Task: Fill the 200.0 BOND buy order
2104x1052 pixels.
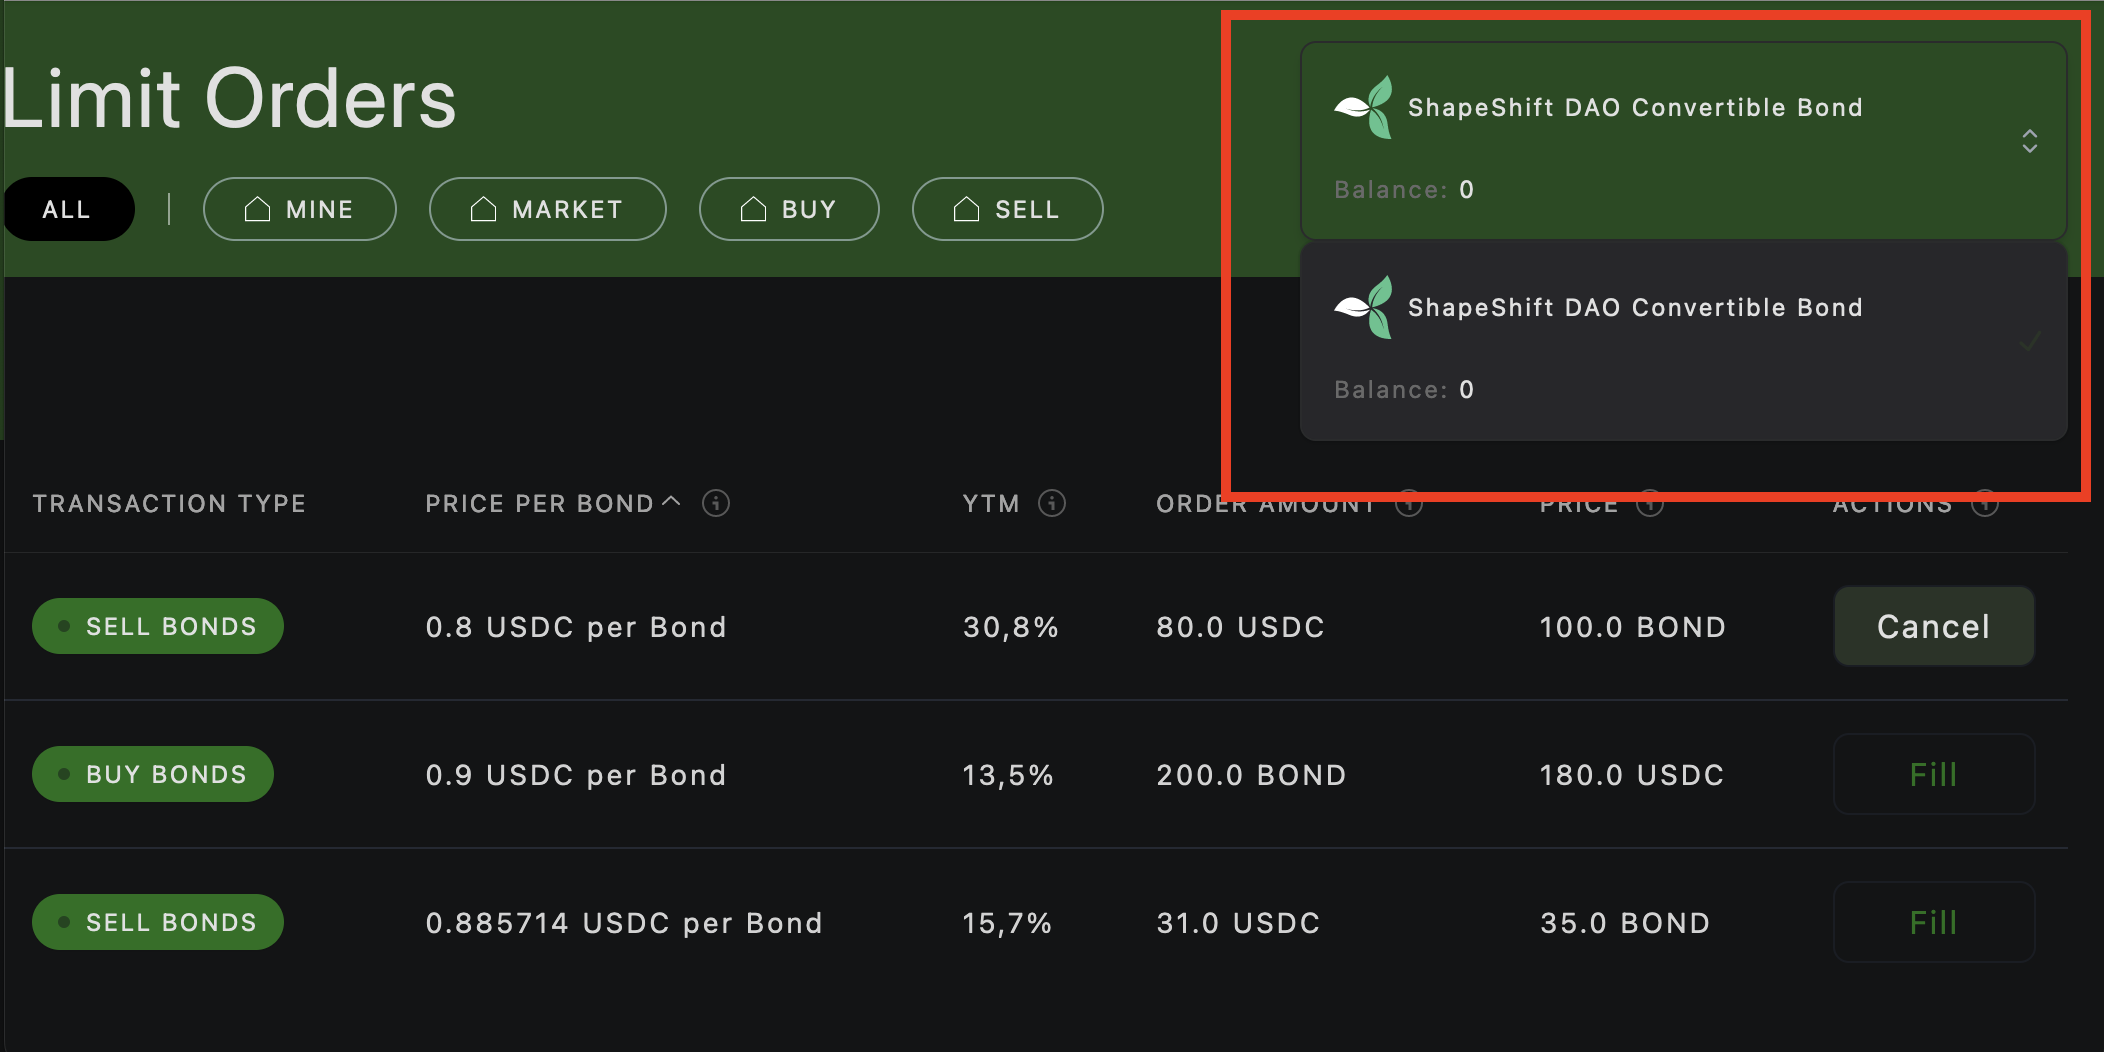Action: point(1933,774)
